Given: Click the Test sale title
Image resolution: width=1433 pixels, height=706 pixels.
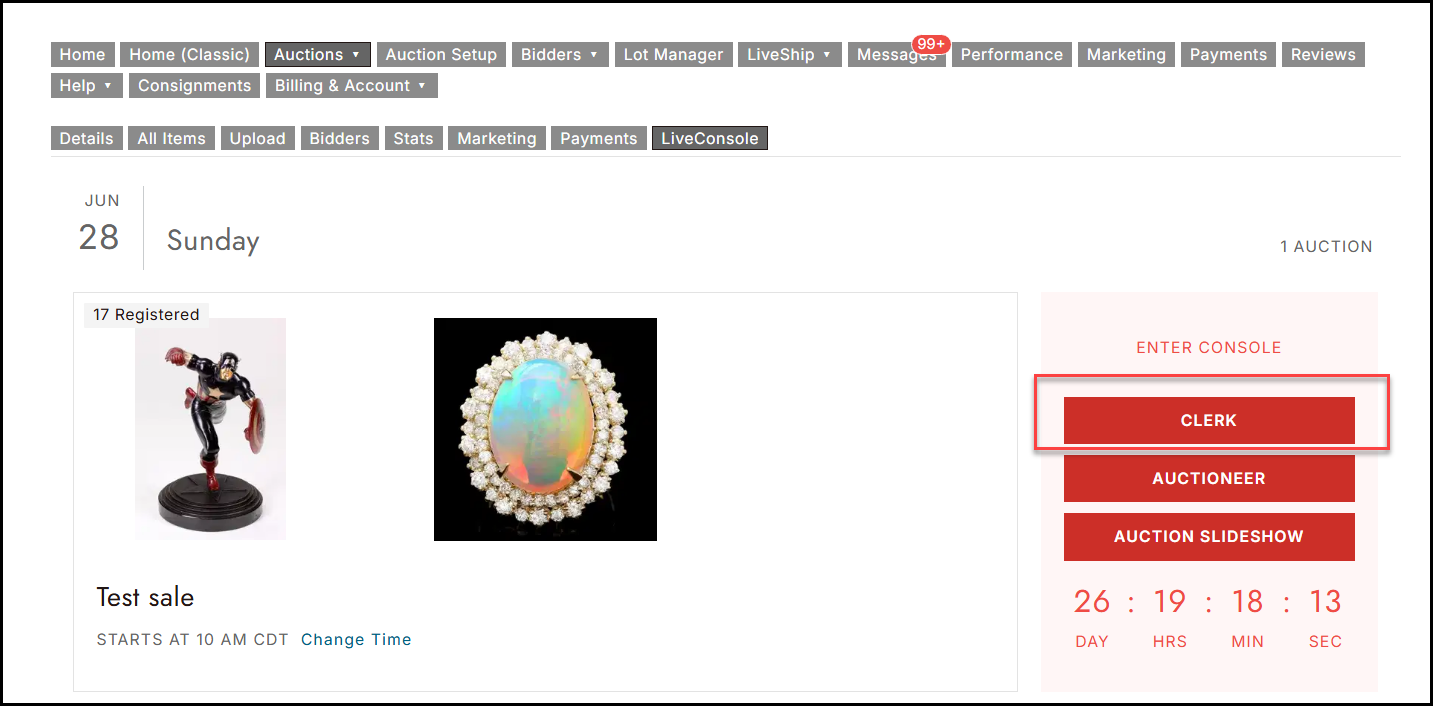Looking at the screenshot, I should pyautogui.click(x=145, y=597).
